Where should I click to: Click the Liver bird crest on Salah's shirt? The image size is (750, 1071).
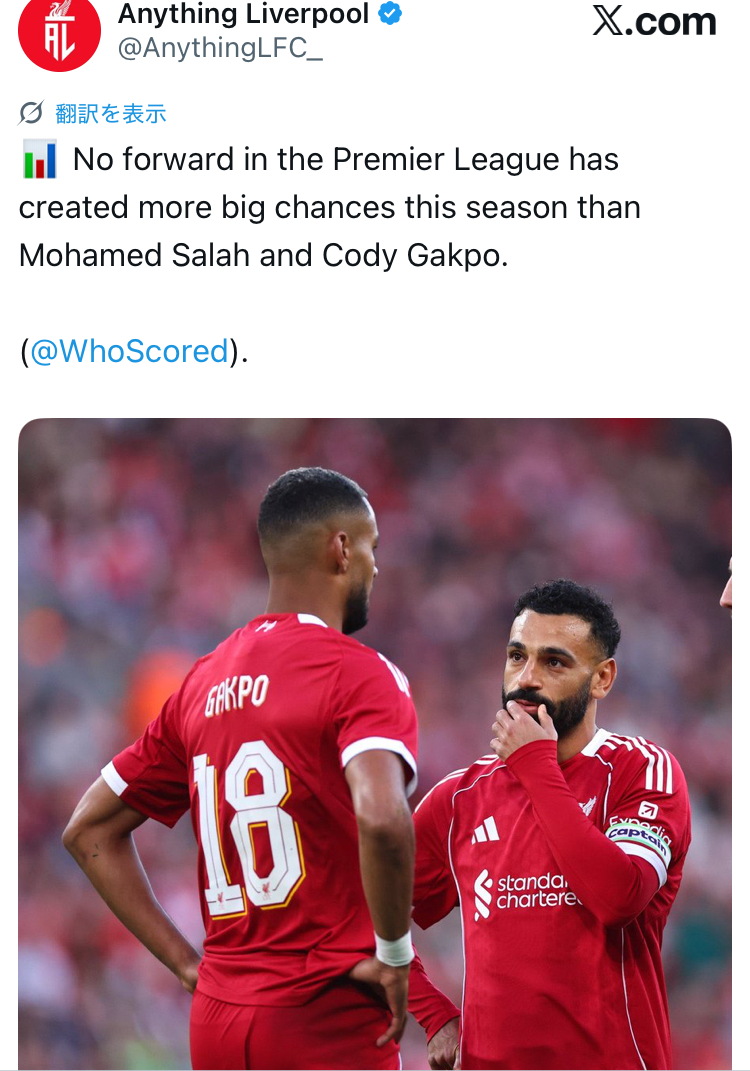[587, 806]
